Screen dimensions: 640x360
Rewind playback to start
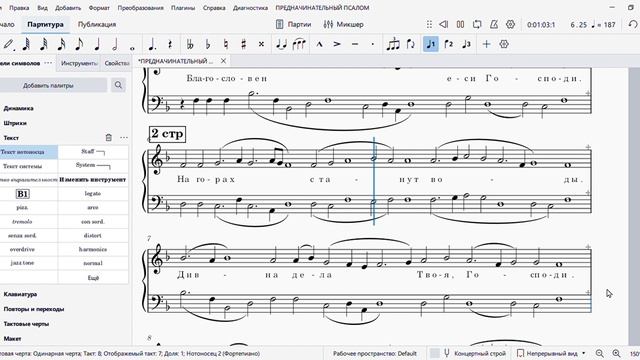tap(444, 24)
